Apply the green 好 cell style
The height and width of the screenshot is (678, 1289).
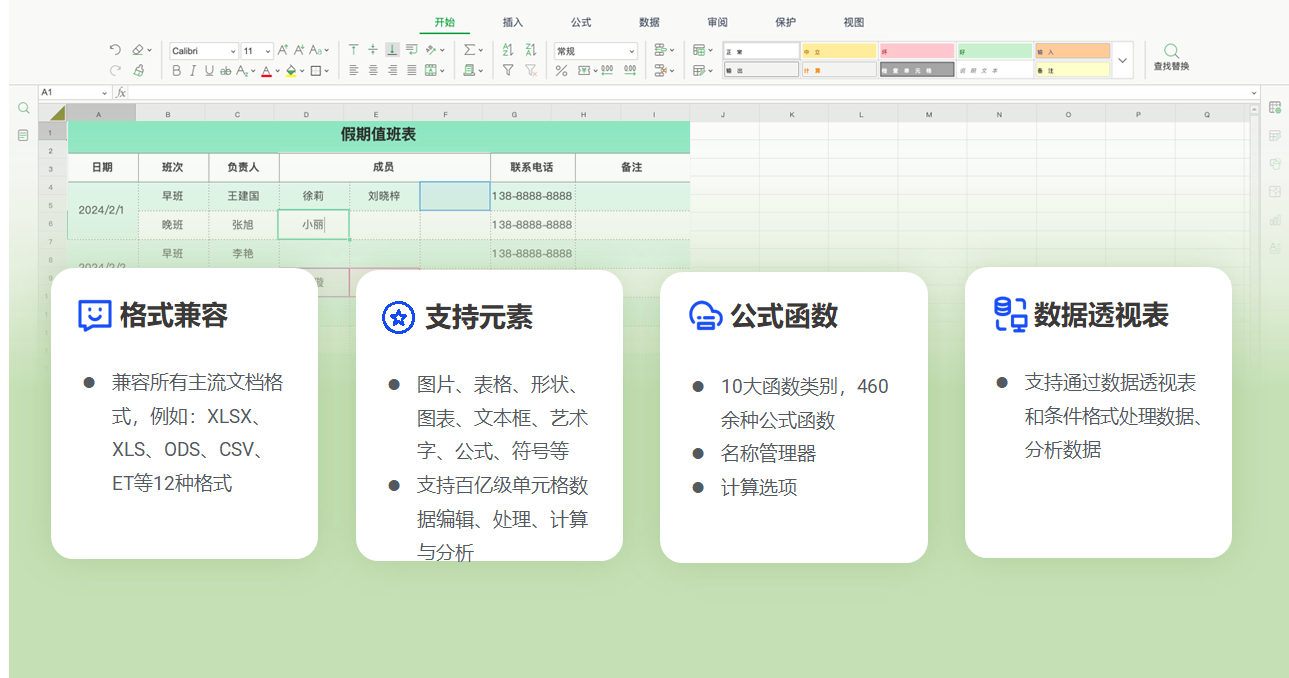(x=995, y=51)
